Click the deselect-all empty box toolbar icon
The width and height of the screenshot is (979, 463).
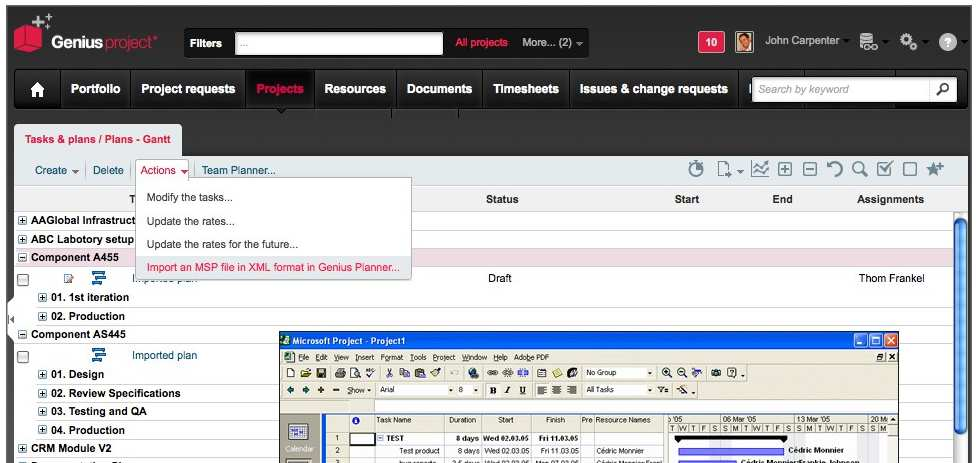click(910, 169)
